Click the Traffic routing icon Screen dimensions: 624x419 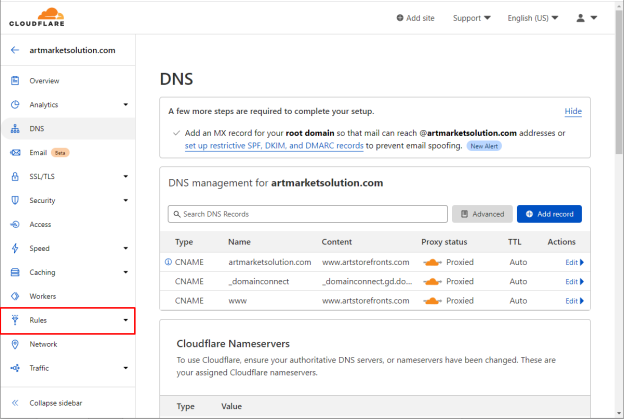click(15, 368)
